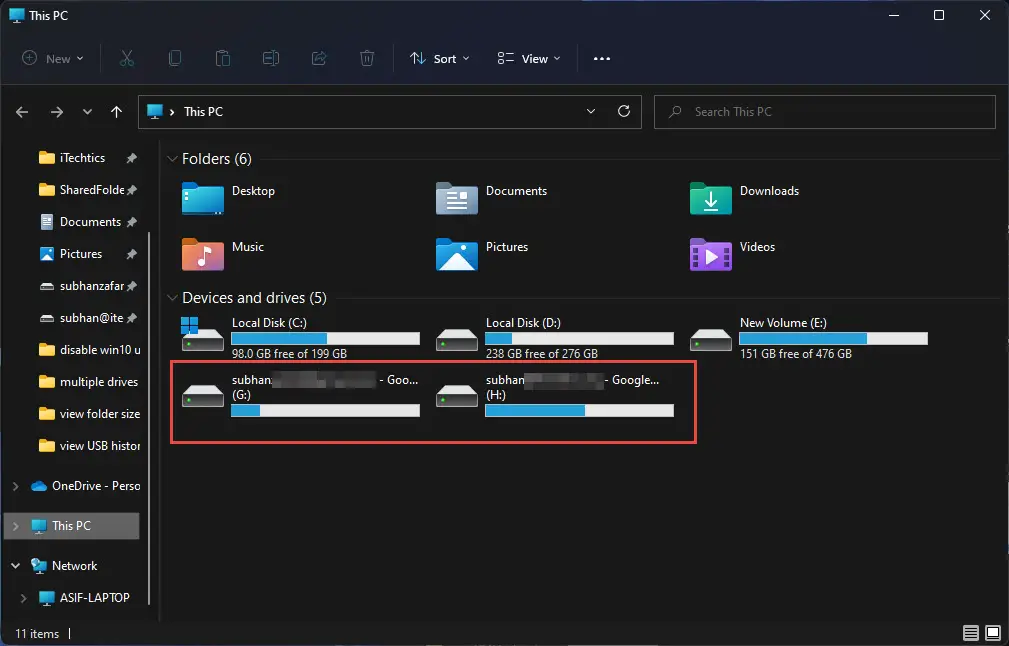Open subhanzafar pinned drive in sidebar
The width and height of the screenshot is (1009, 646).
[x=91, y=286]
